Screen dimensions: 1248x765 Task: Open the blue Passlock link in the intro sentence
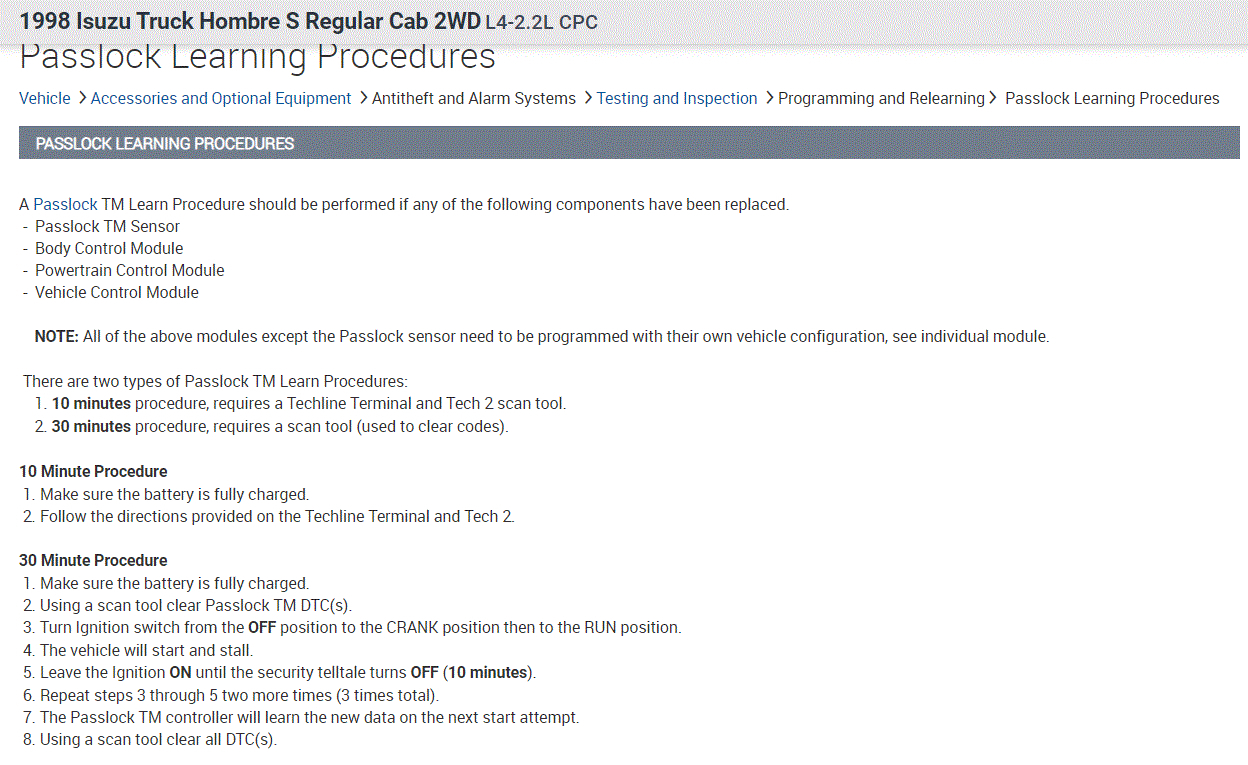click(x=65, y=204)
